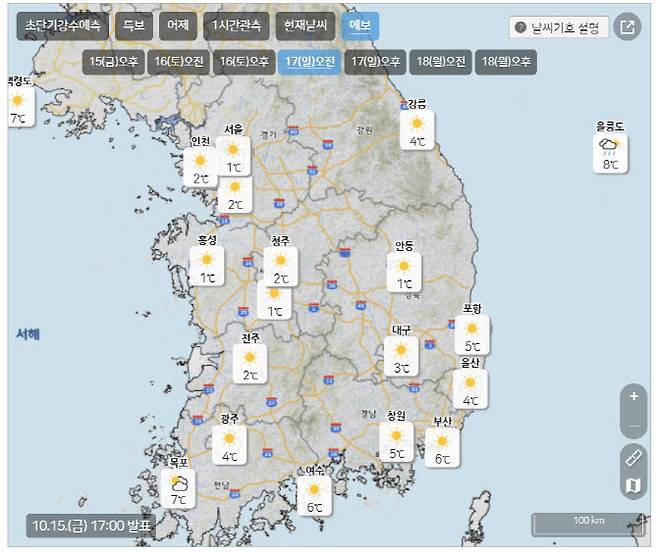Click the 100 km scale bar

coord(589,524)
